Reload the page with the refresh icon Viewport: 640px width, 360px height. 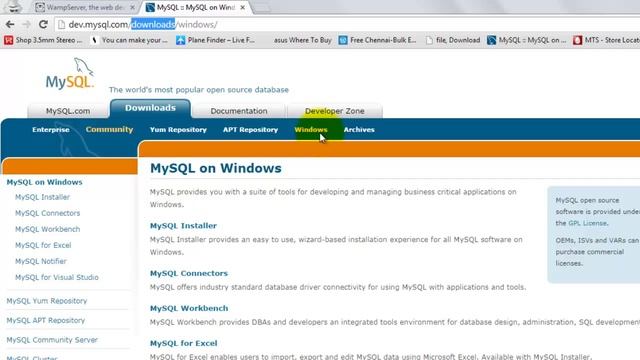(x=43, y=24)
